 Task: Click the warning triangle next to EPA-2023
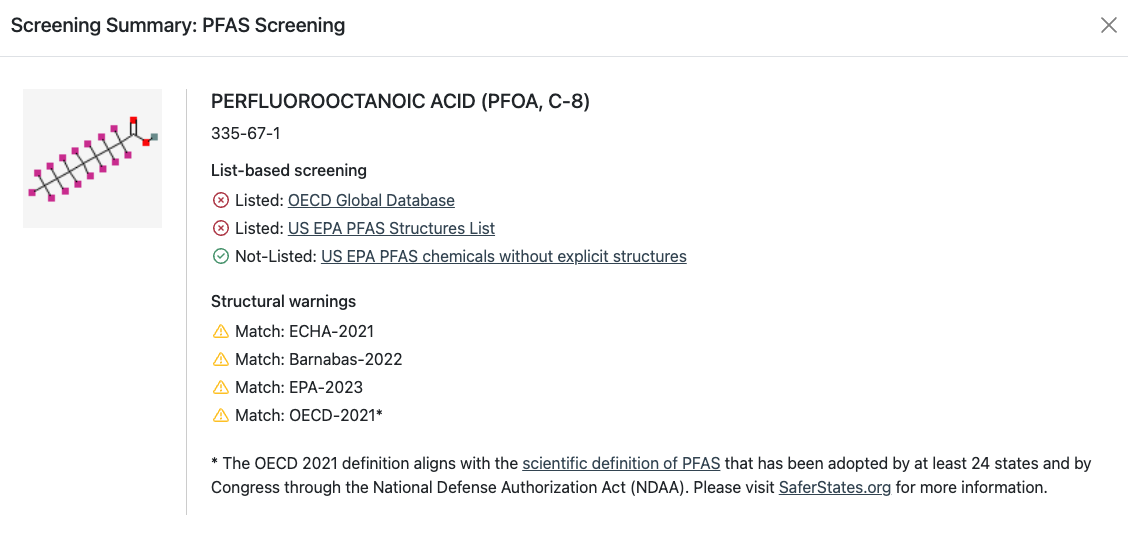220,387
